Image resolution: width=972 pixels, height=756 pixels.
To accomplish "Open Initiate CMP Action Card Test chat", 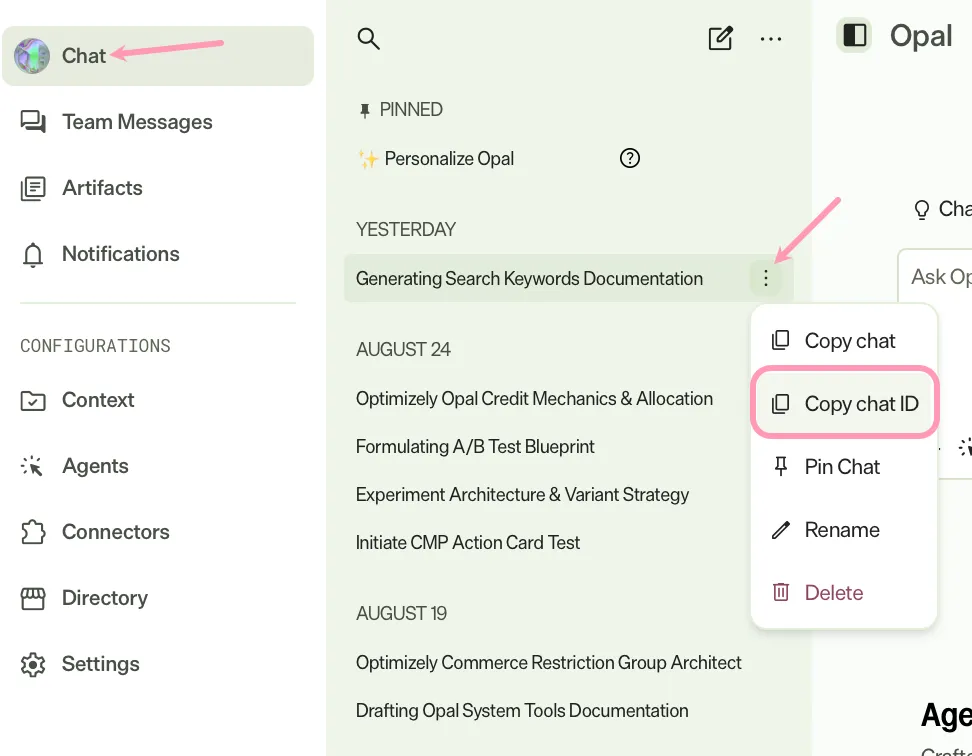I will pos(467,543).
